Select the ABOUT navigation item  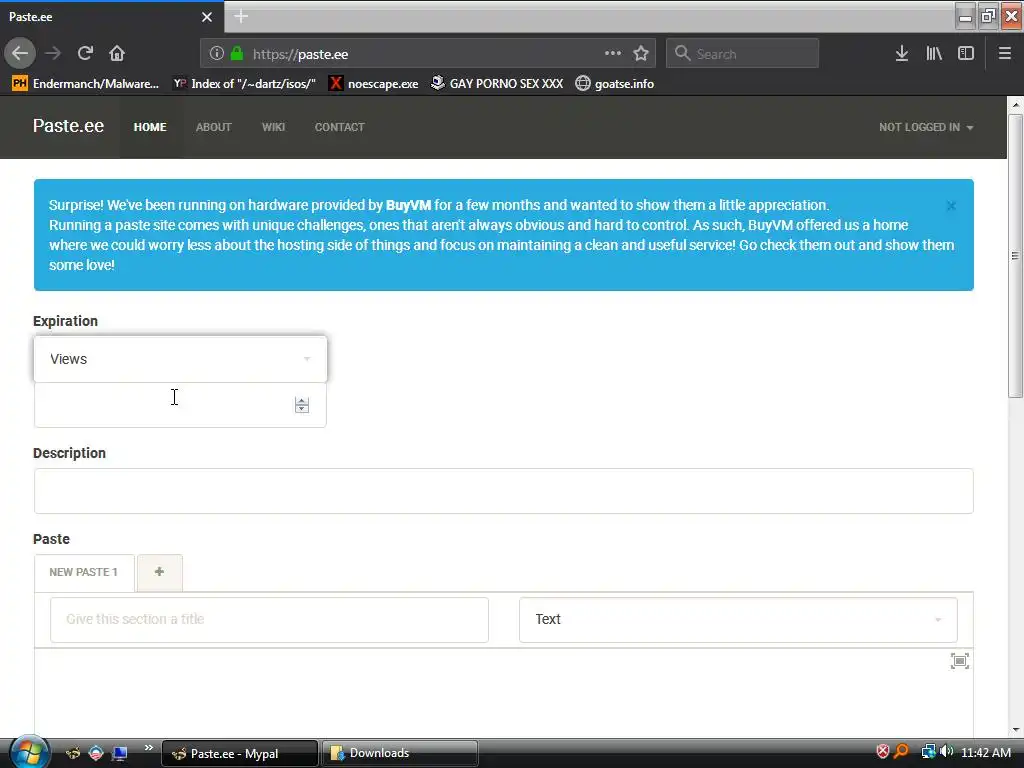tap(214, 127)
